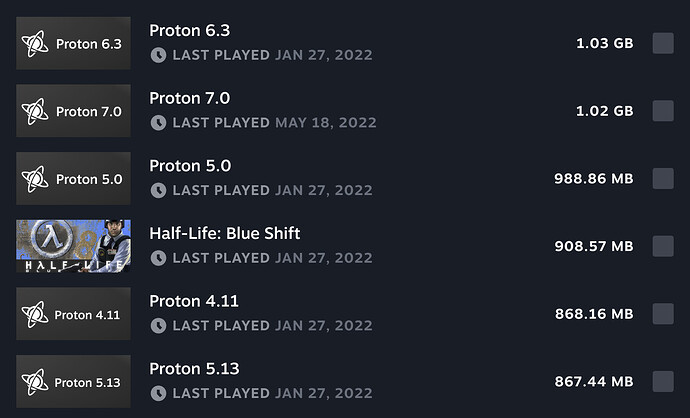Mark the Half-Life: Blue Shift checkbox
690x418 pixels.
click(663, 246)
